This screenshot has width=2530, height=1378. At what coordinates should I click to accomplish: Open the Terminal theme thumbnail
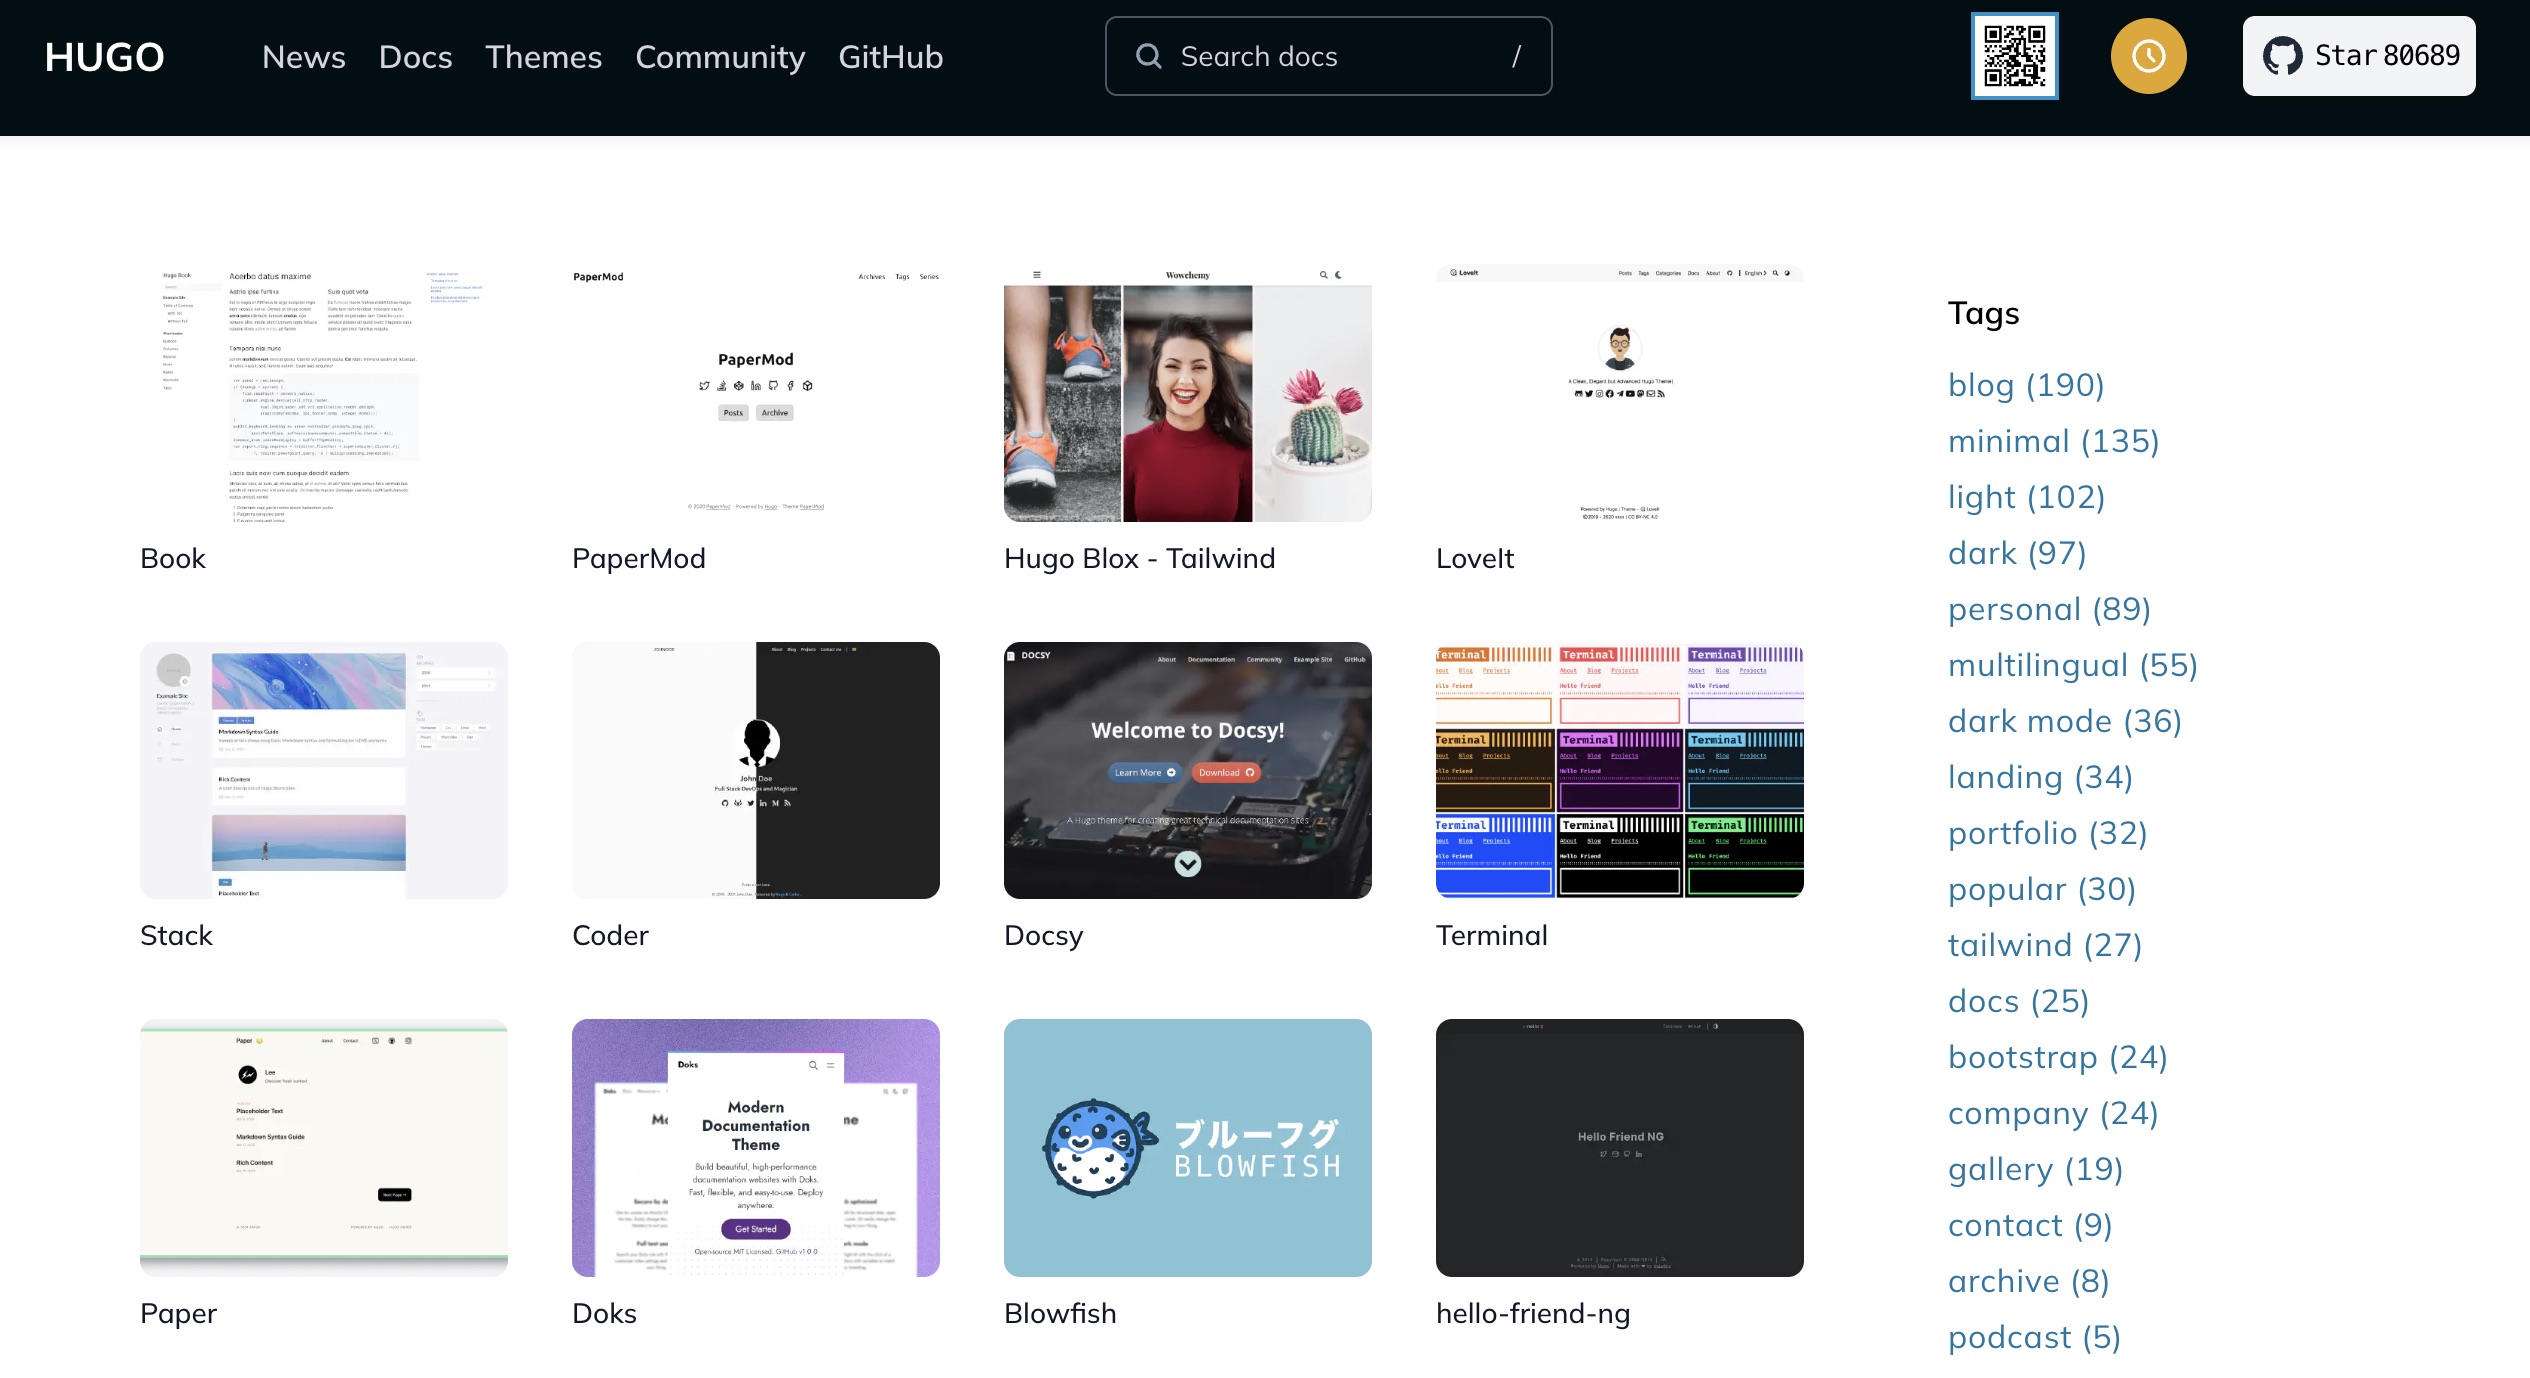point(1620,770)
